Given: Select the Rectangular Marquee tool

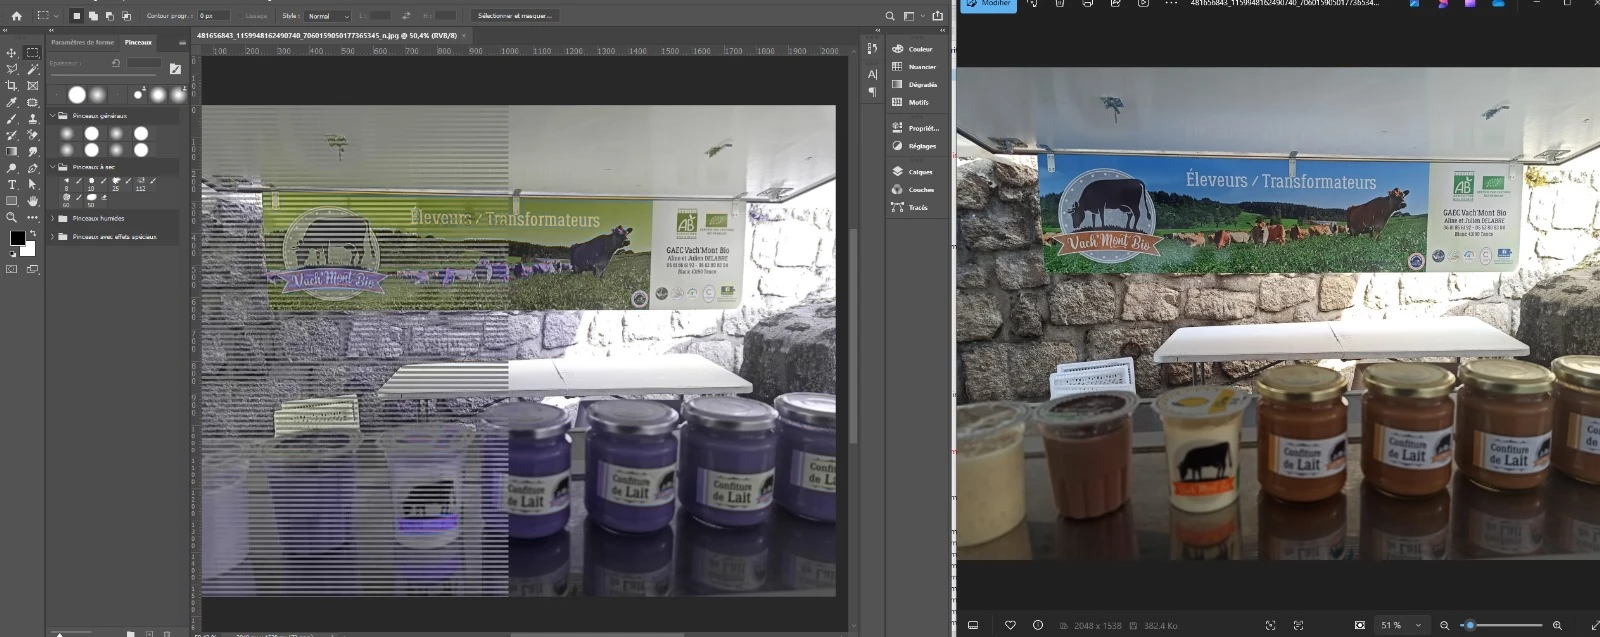Looking at the screenshot, I should click(x=33, y=53).
